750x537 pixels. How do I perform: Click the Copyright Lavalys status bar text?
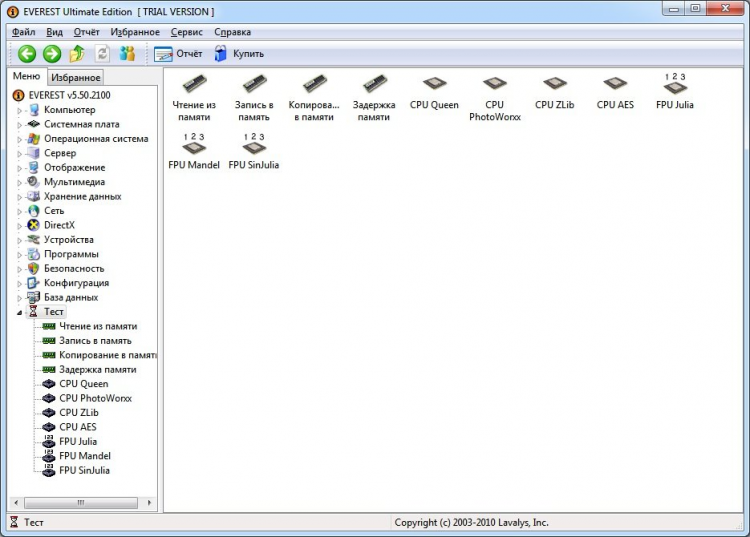pyautogui.click(x=471, y=523)
